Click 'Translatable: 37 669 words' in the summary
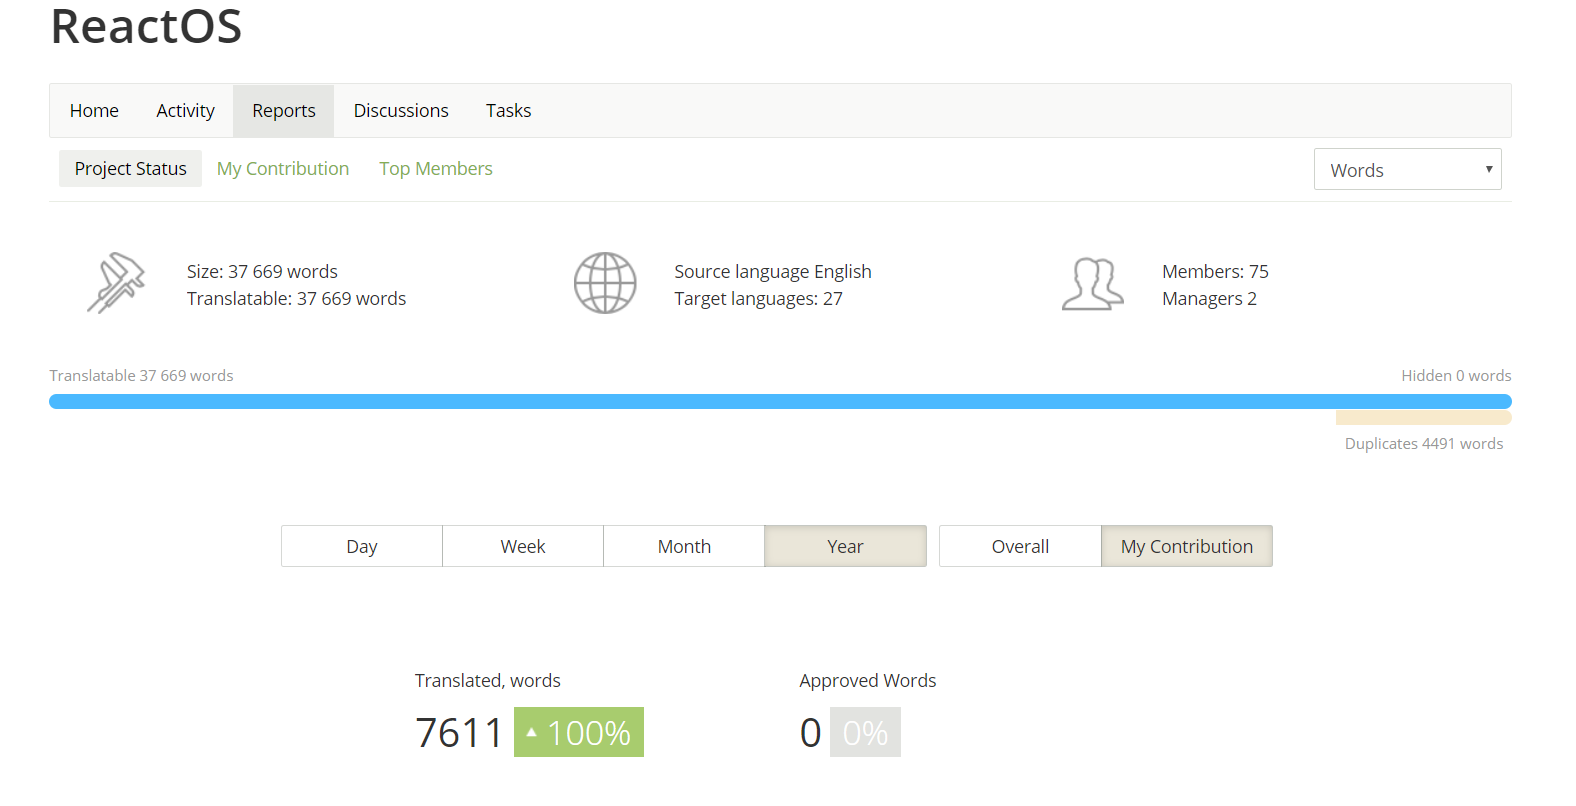The height and width of the screenshot is (806, 1576). 296,298
